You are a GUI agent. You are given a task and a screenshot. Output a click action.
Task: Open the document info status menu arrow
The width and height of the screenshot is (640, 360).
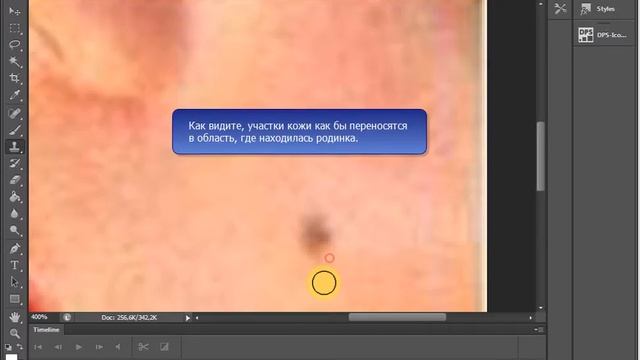click(x=187, y=318)
